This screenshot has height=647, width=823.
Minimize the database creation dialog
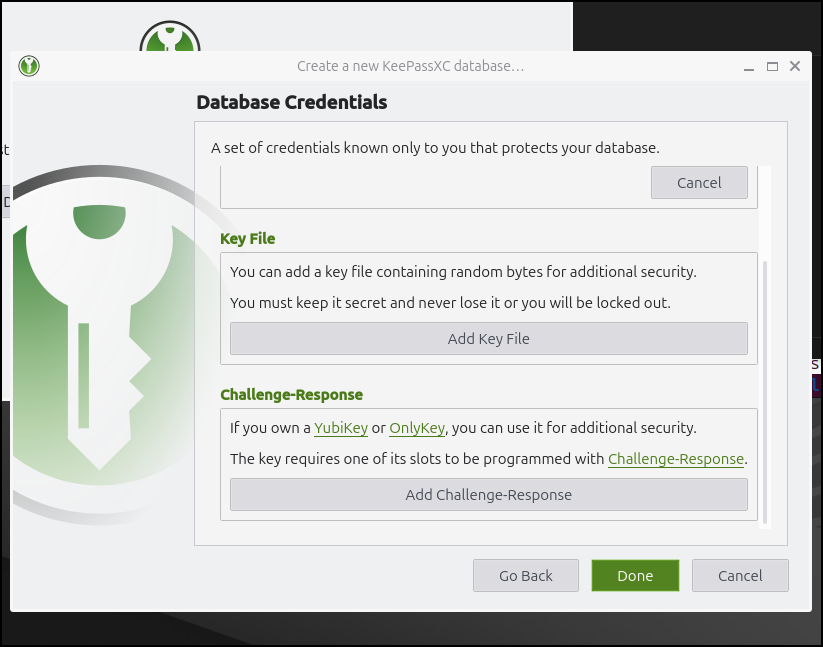(x=748, y=66)
